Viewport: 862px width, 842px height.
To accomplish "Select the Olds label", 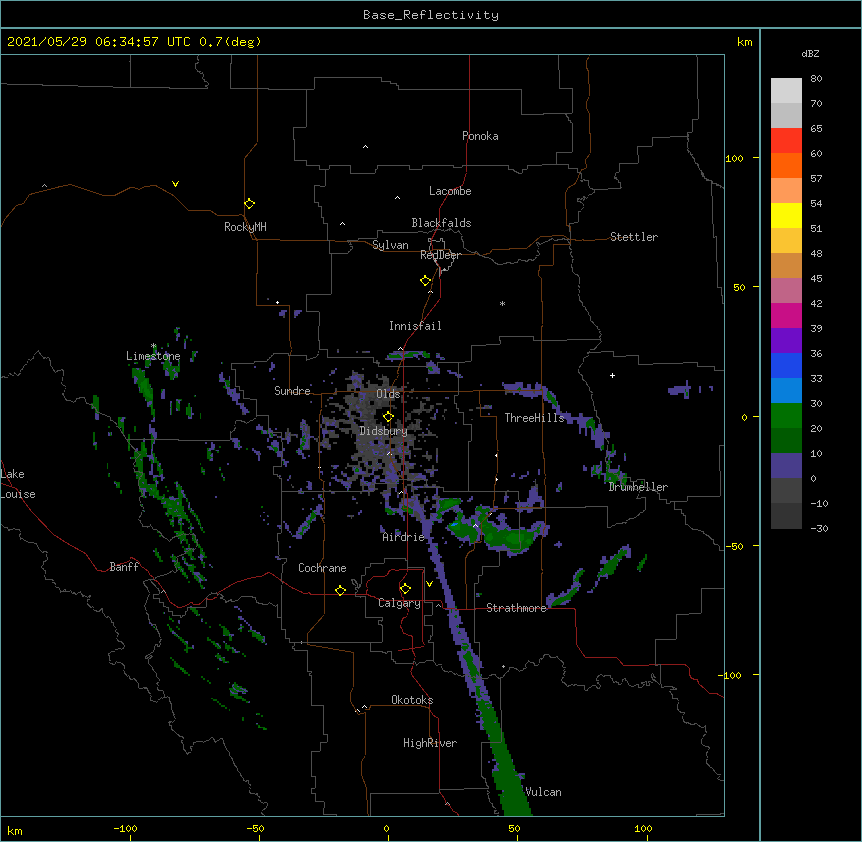I will tap(388, 394).
